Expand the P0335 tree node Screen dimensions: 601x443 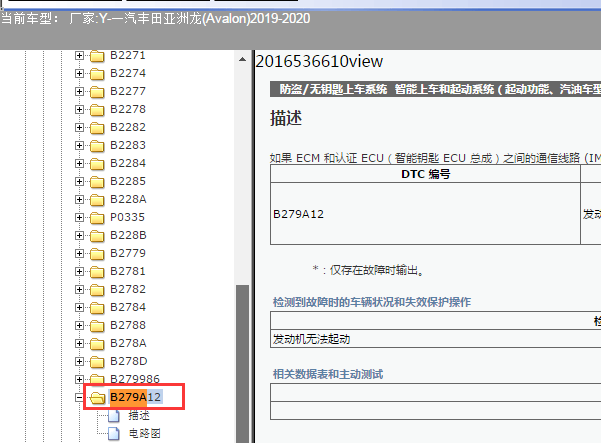(x=79, y=218)
